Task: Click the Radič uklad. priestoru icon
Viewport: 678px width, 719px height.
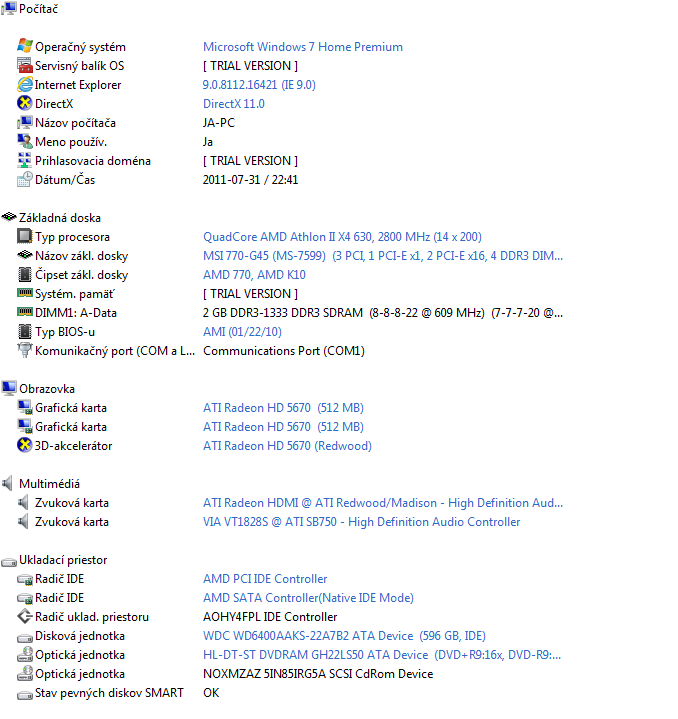Action: click(x=25, y=616)
